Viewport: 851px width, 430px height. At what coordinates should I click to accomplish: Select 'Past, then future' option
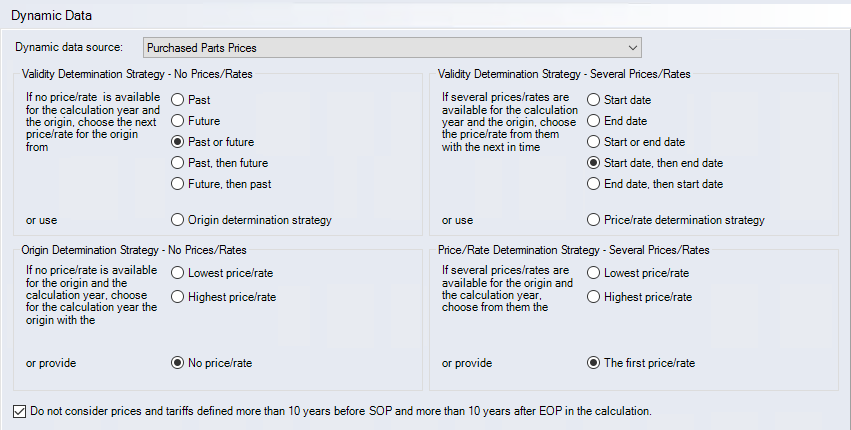pos(178,163)
